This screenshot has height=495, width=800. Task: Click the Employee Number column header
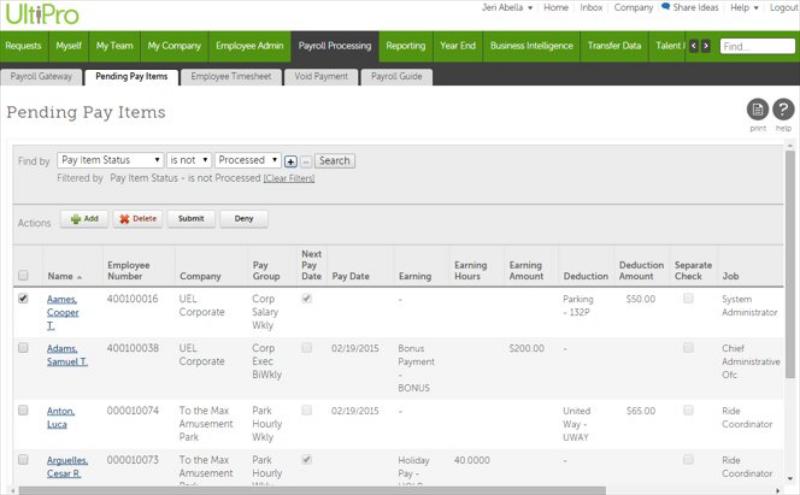pyautogui.click(x=129, y=270)
